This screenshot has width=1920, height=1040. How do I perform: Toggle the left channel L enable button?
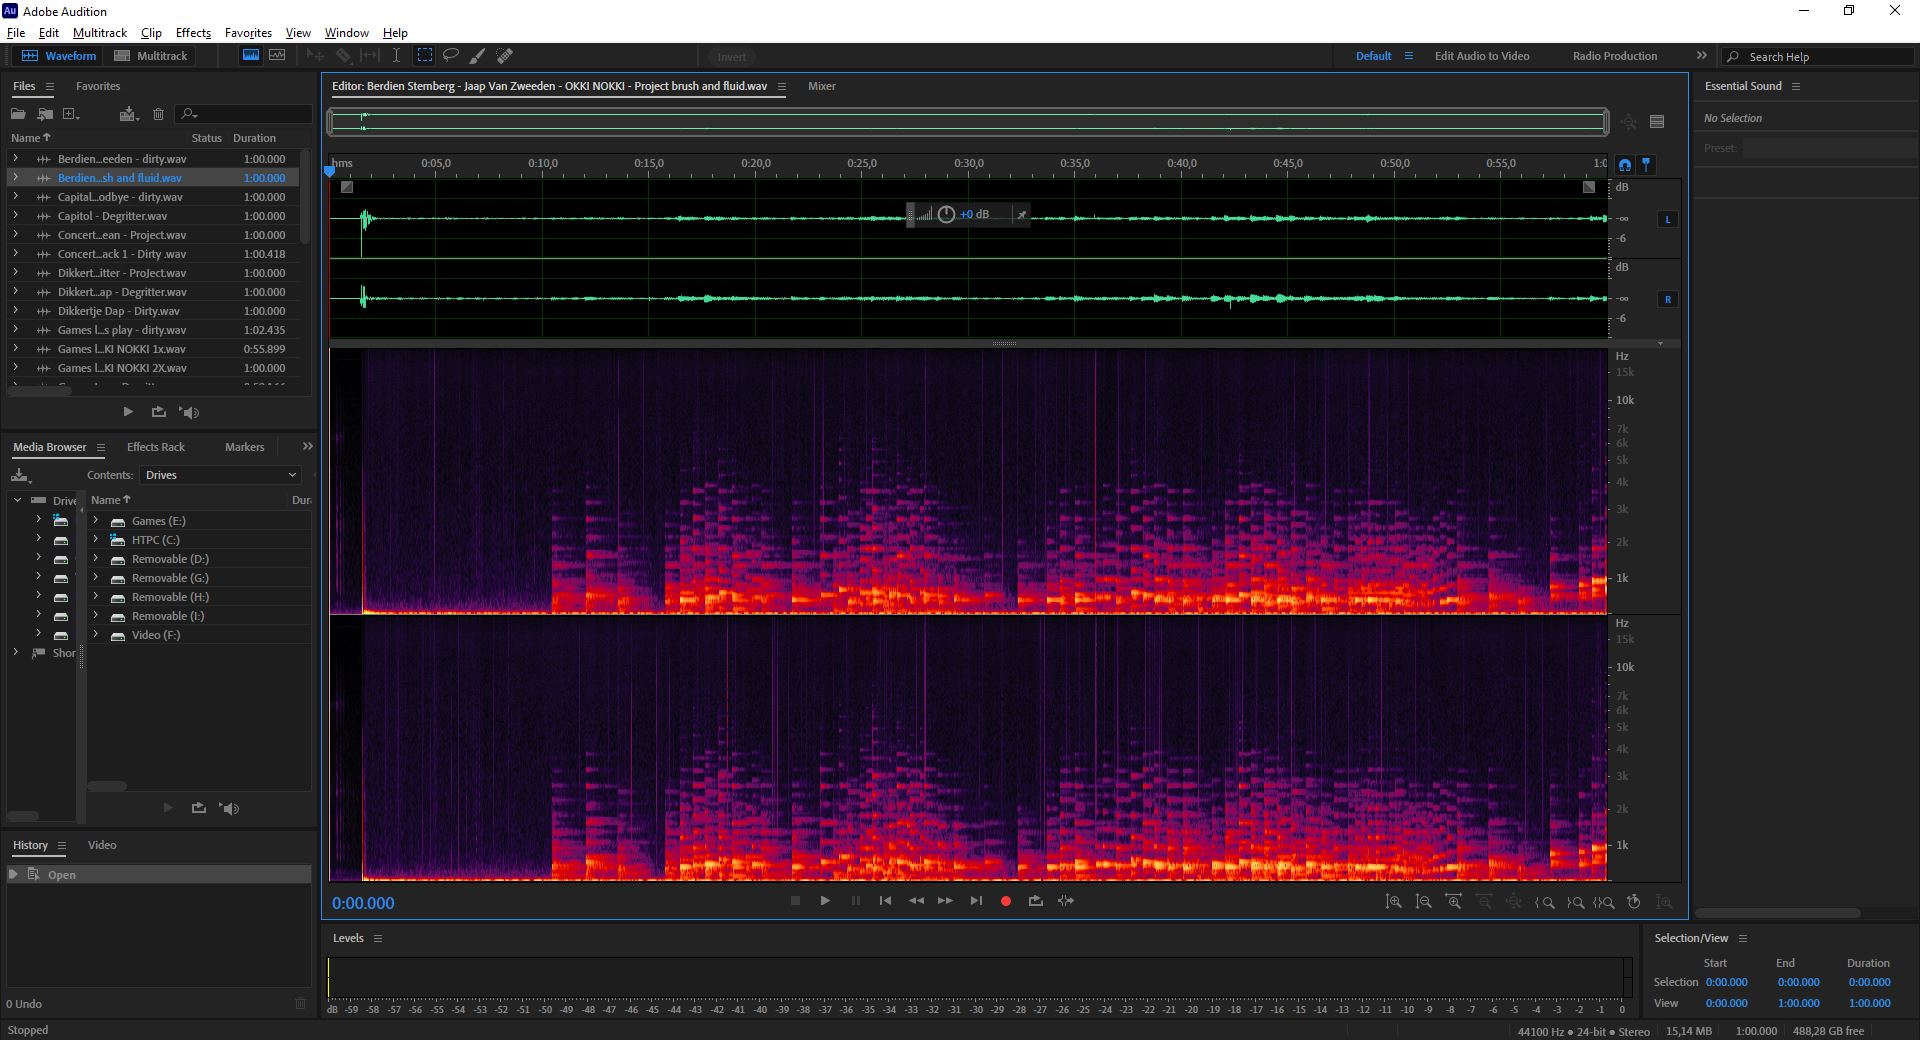(x=1667, y=219)
